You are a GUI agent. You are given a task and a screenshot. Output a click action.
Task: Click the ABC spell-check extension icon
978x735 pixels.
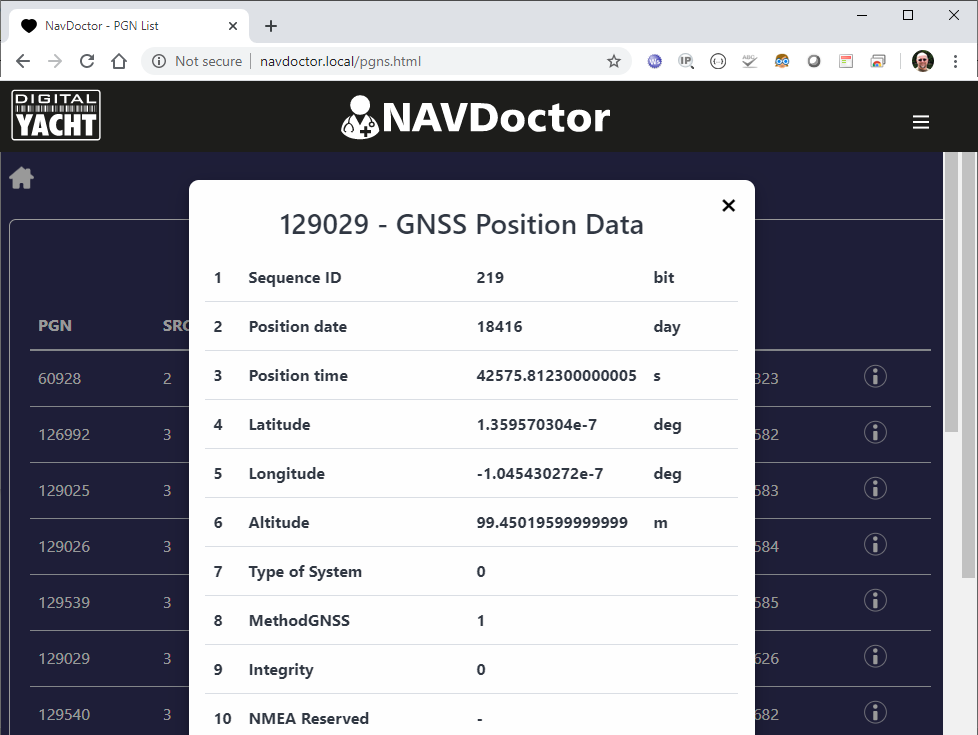750,61
